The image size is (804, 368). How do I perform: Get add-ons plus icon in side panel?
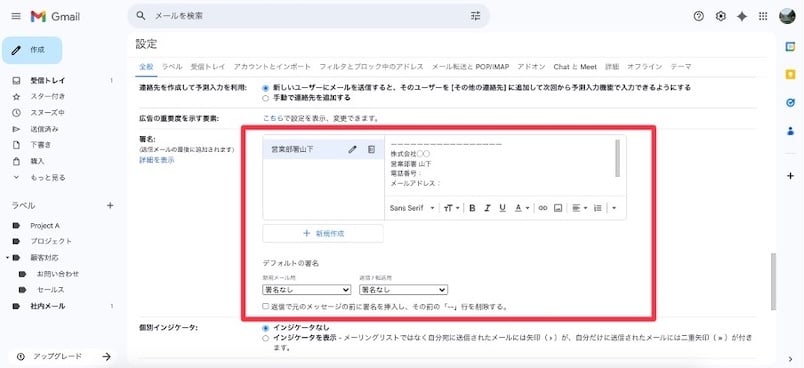click(x=790, y=176)
